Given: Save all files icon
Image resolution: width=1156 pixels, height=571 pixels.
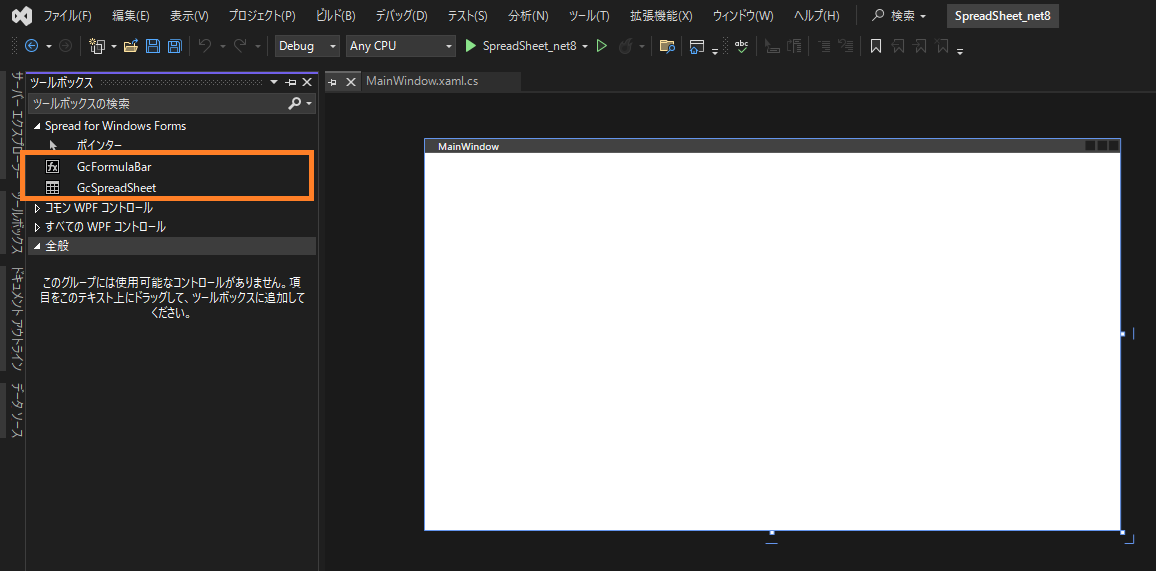Looking at the screenshot, I should click(175, 46).
